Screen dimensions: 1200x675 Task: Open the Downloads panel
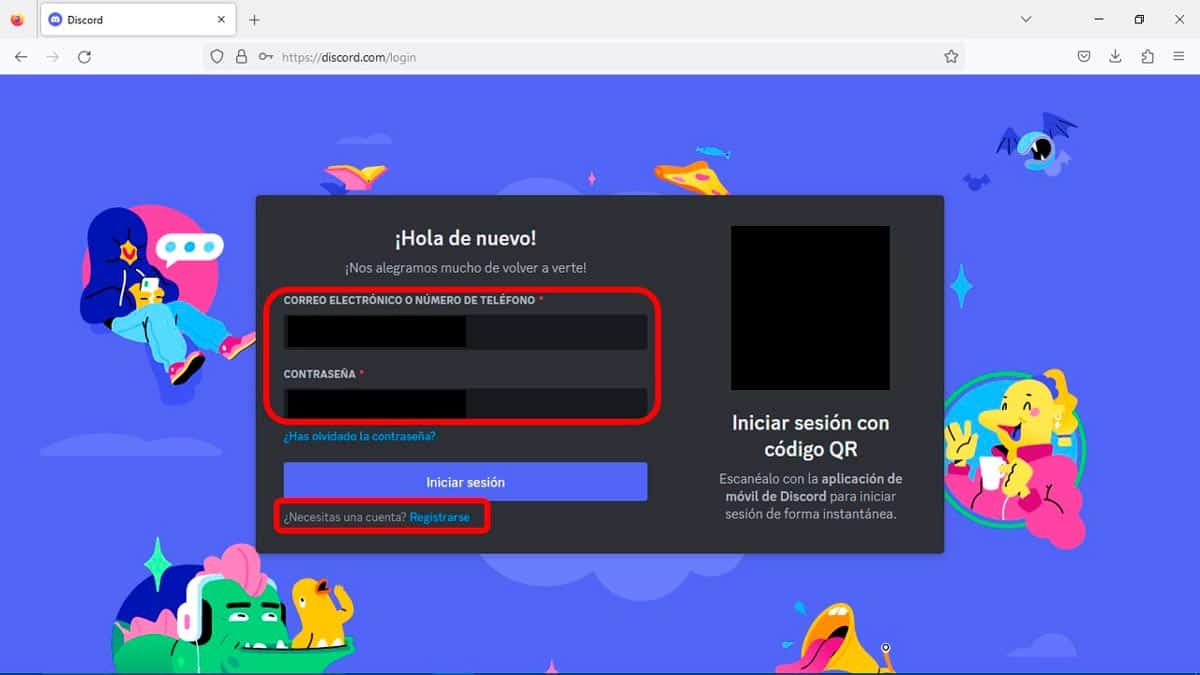tap(1115, 57)
